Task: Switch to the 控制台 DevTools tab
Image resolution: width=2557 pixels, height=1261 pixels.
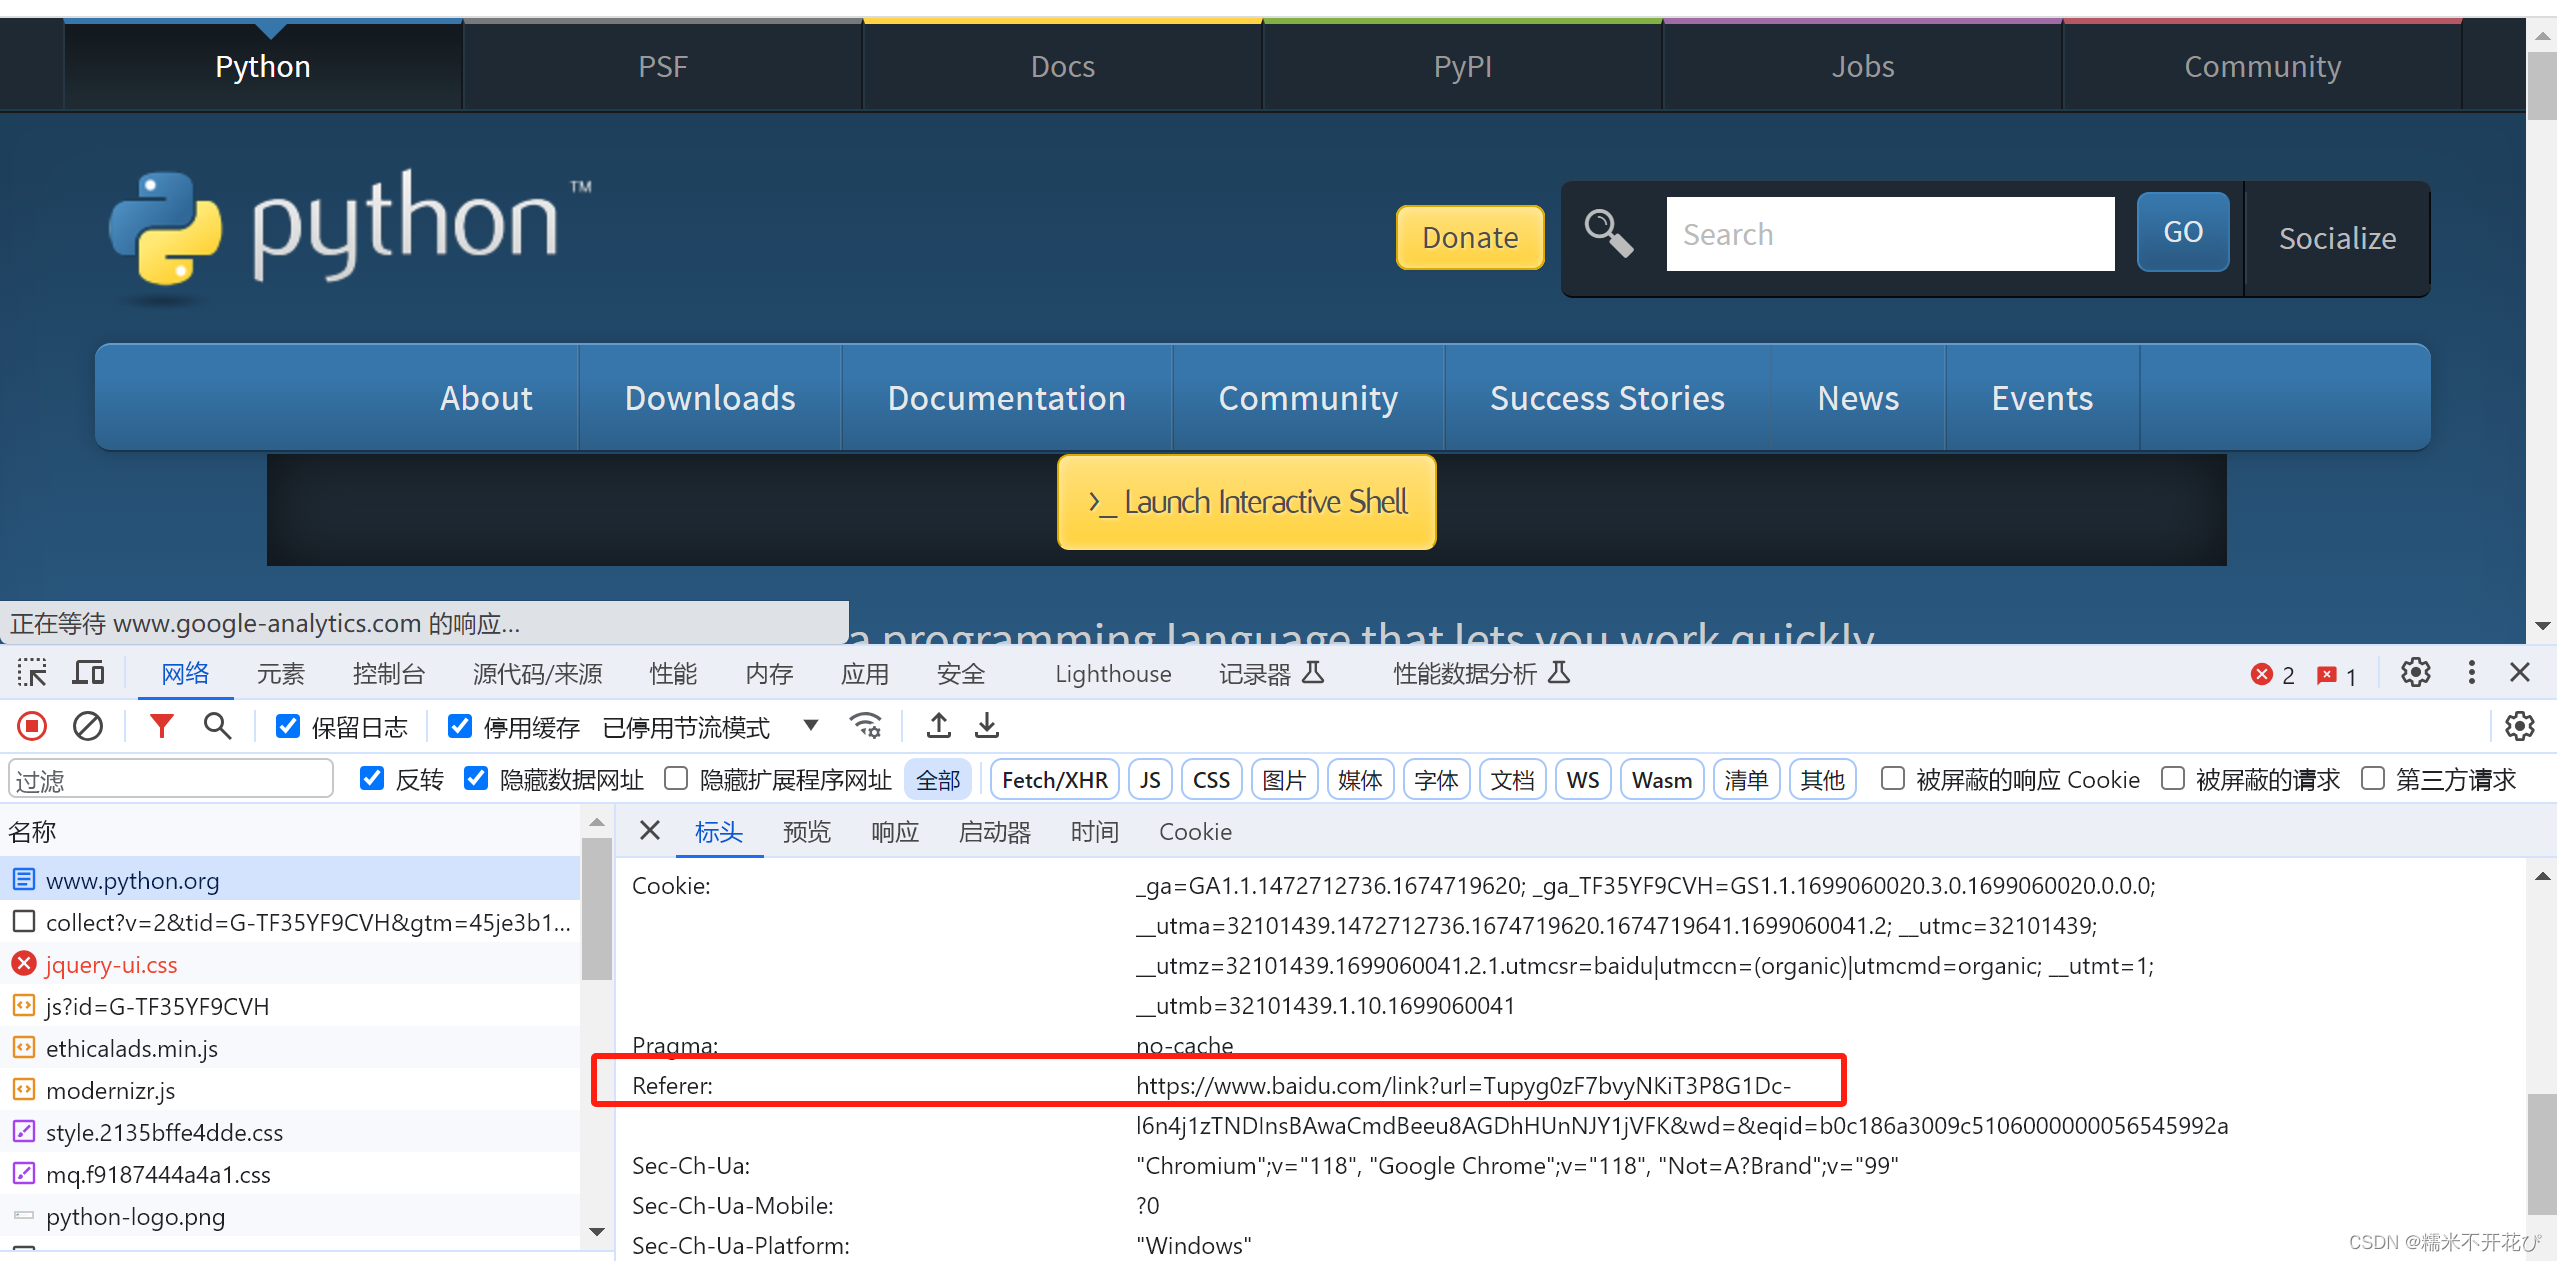Action: pos(388,674)
